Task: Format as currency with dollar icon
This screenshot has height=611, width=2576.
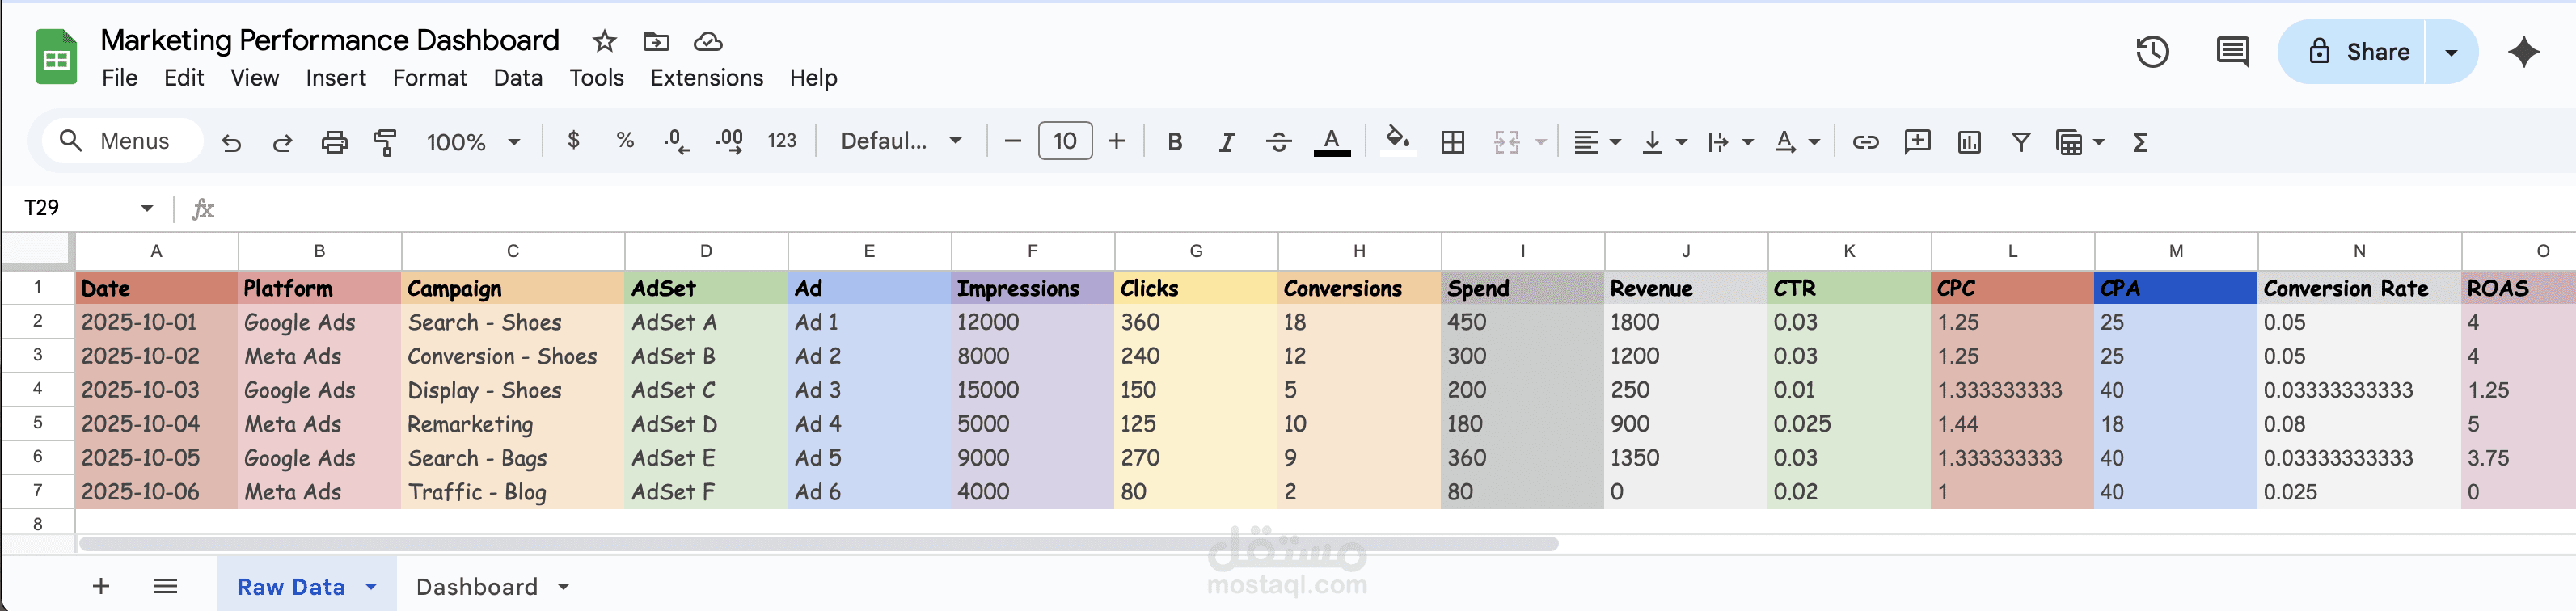Action: point(573,141)
